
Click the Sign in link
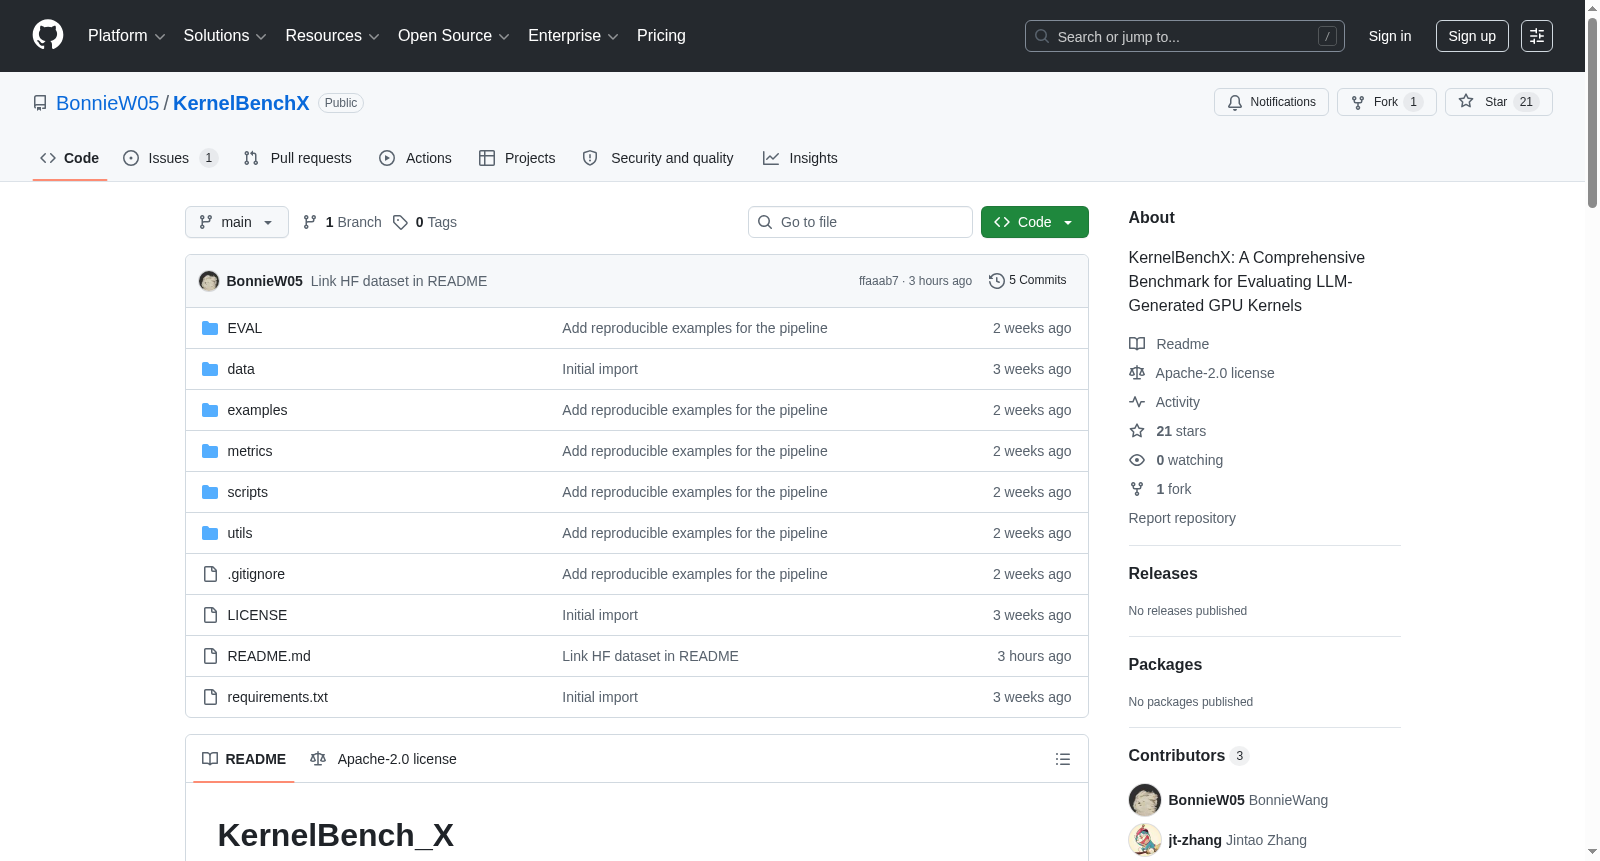[1390, 36]
